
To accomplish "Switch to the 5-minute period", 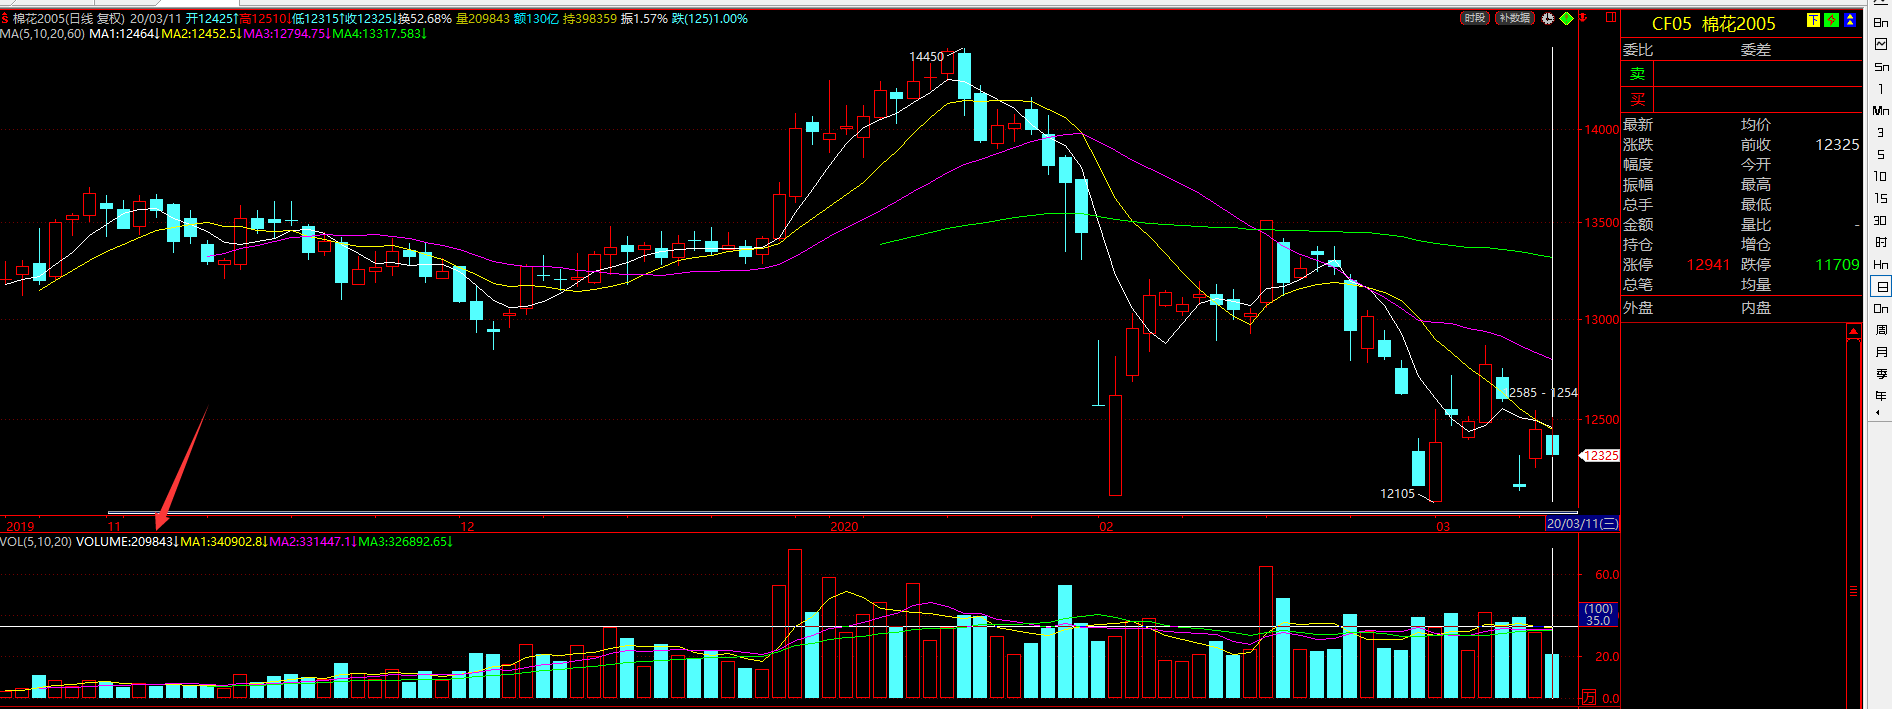I will (1881, 154).
